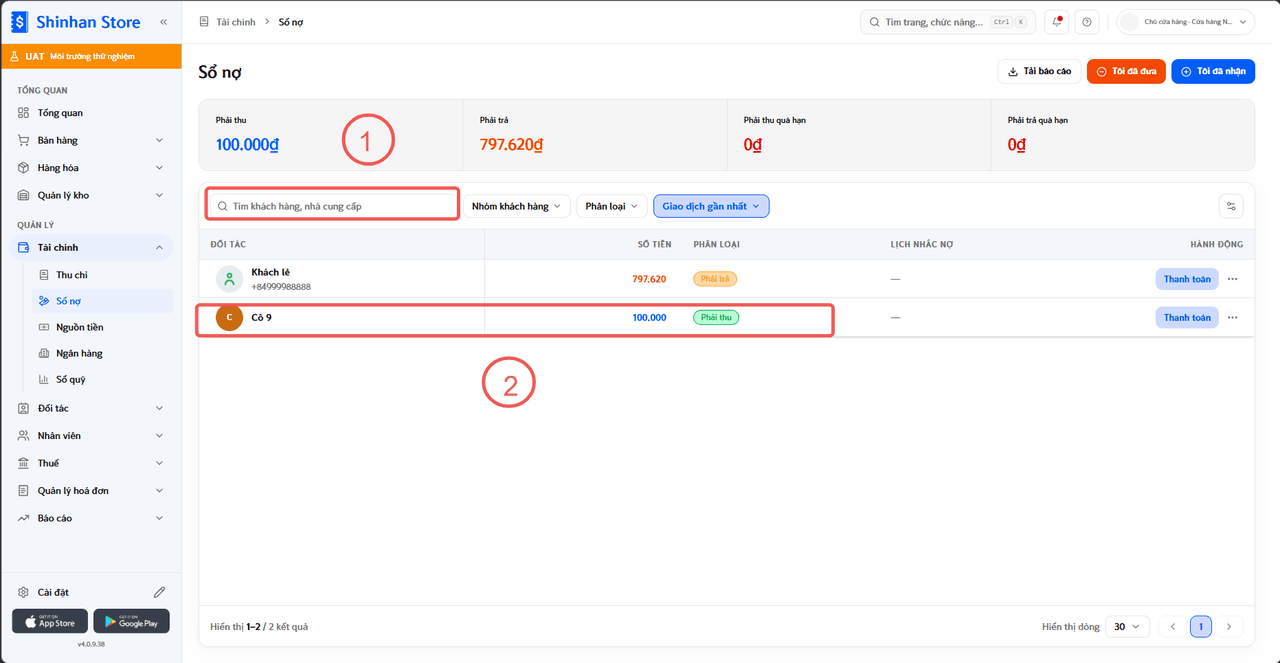Click the Khách lẻ avatar icon
The height and width of the screenshot is (663, 1280).
pos(229,279)
